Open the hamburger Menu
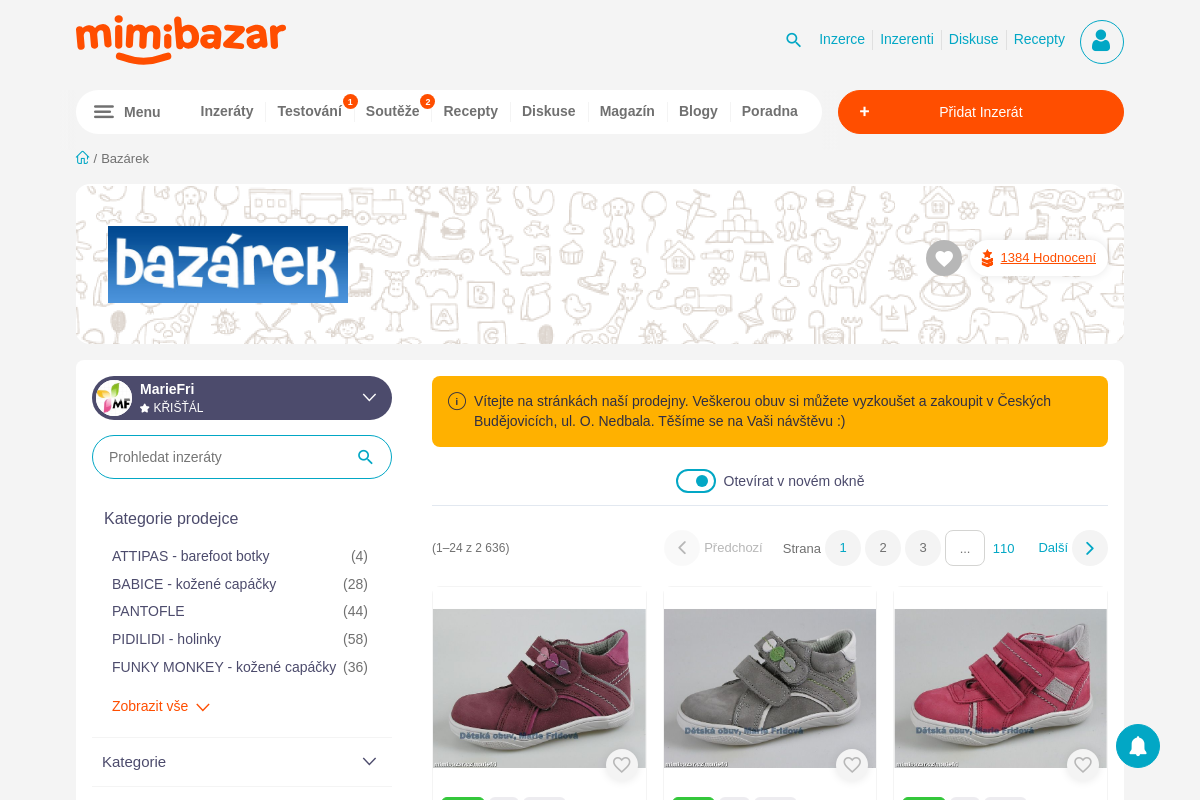1200x800 pixels. click(127, 112)
